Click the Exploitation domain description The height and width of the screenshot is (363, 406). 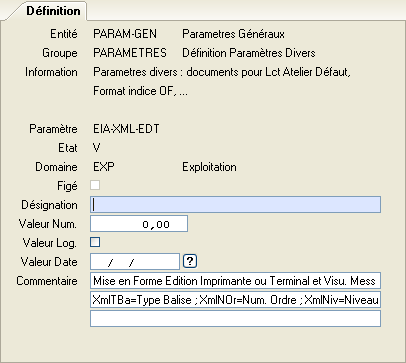pos(209,167)
